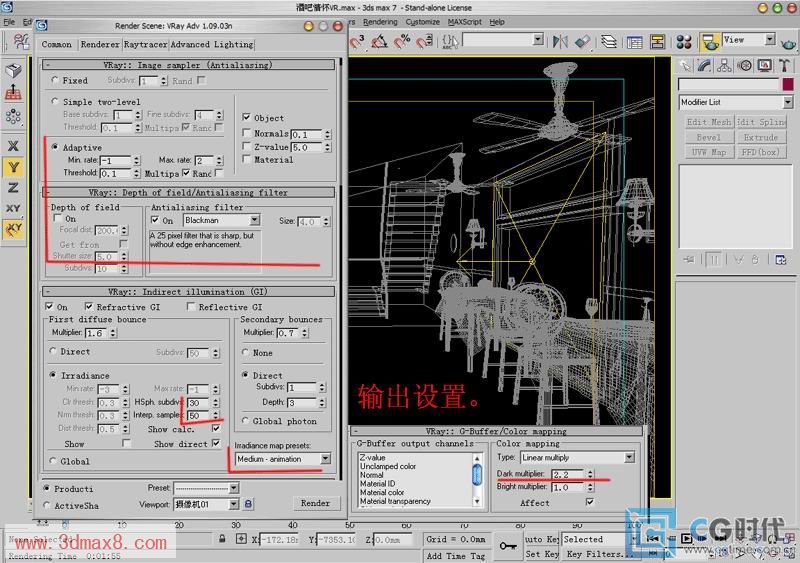Enable the Reflective GI checkbox
The height and width of the screenshot is (563, 800).
click(x=191, y=306)
